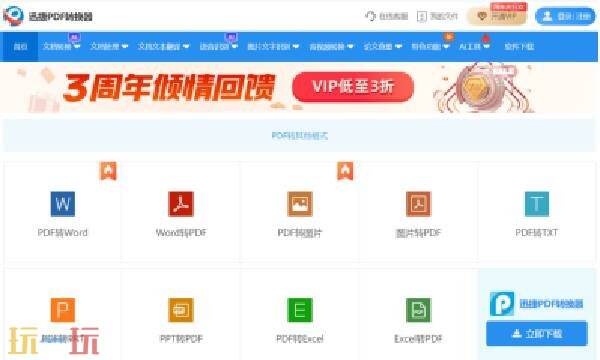Screen dimensions: 600x360
Task: Click the 登录/注册 login button
Action: tap(565, 16)
